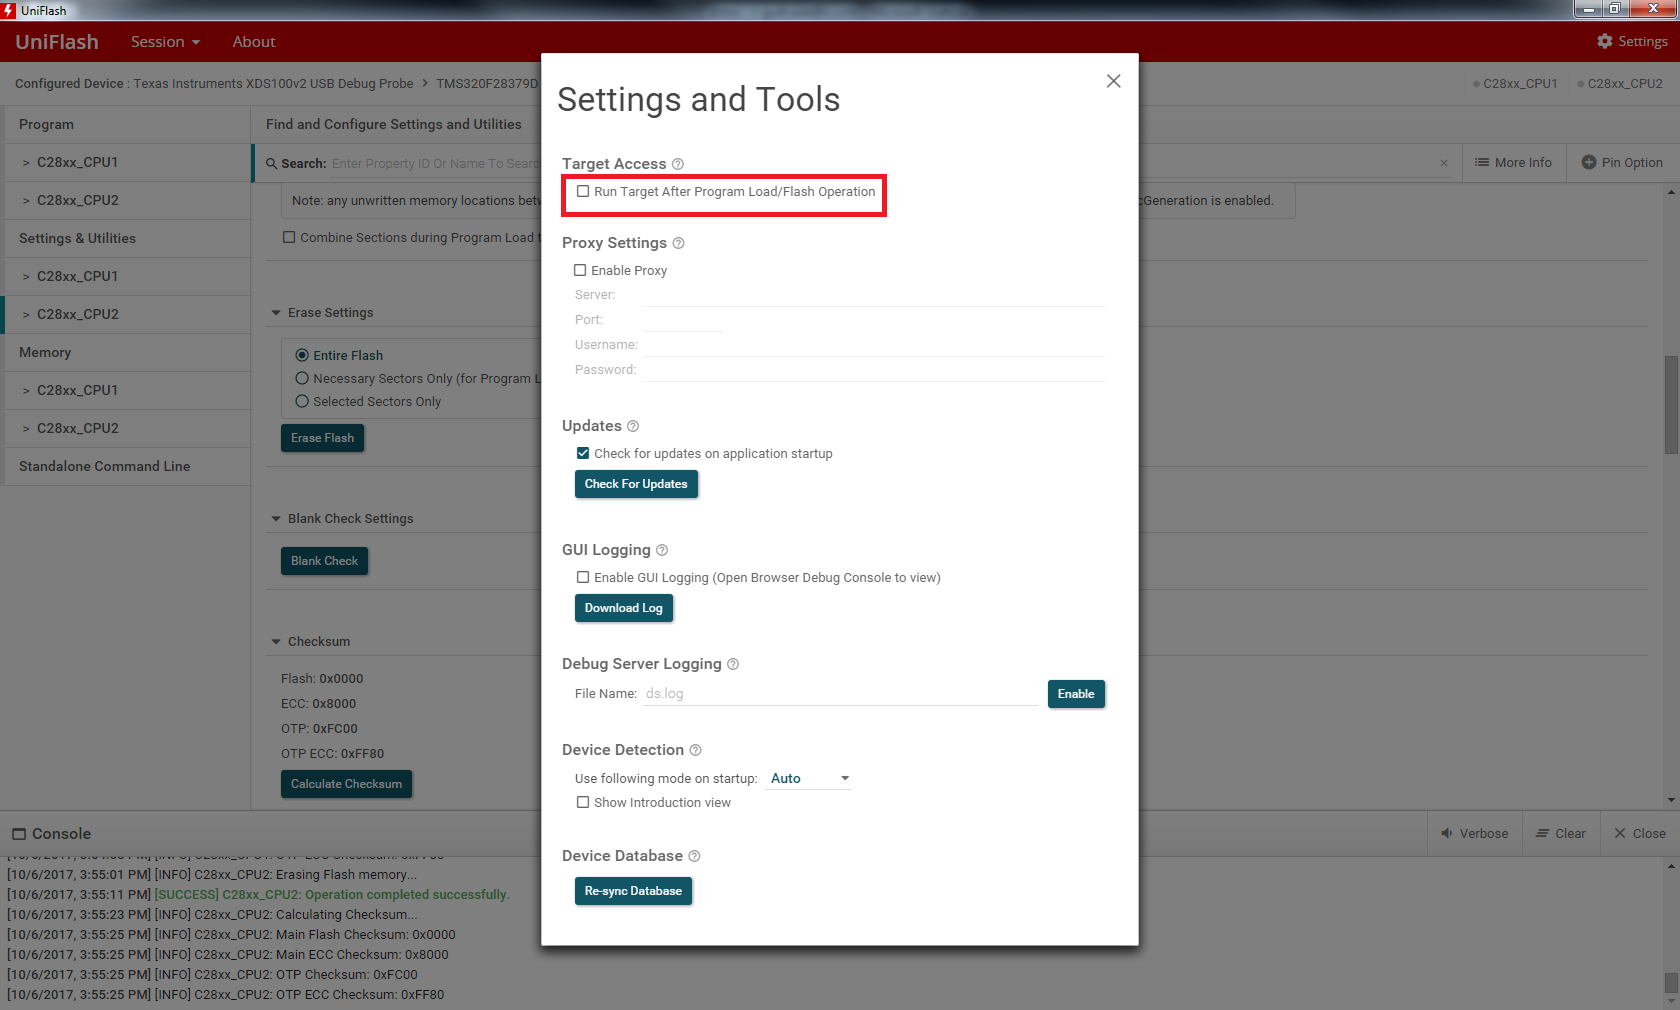Screen dimensions: 1680x1010
Task: Click the Erase Flash button
Action: (x=322, y=438)
